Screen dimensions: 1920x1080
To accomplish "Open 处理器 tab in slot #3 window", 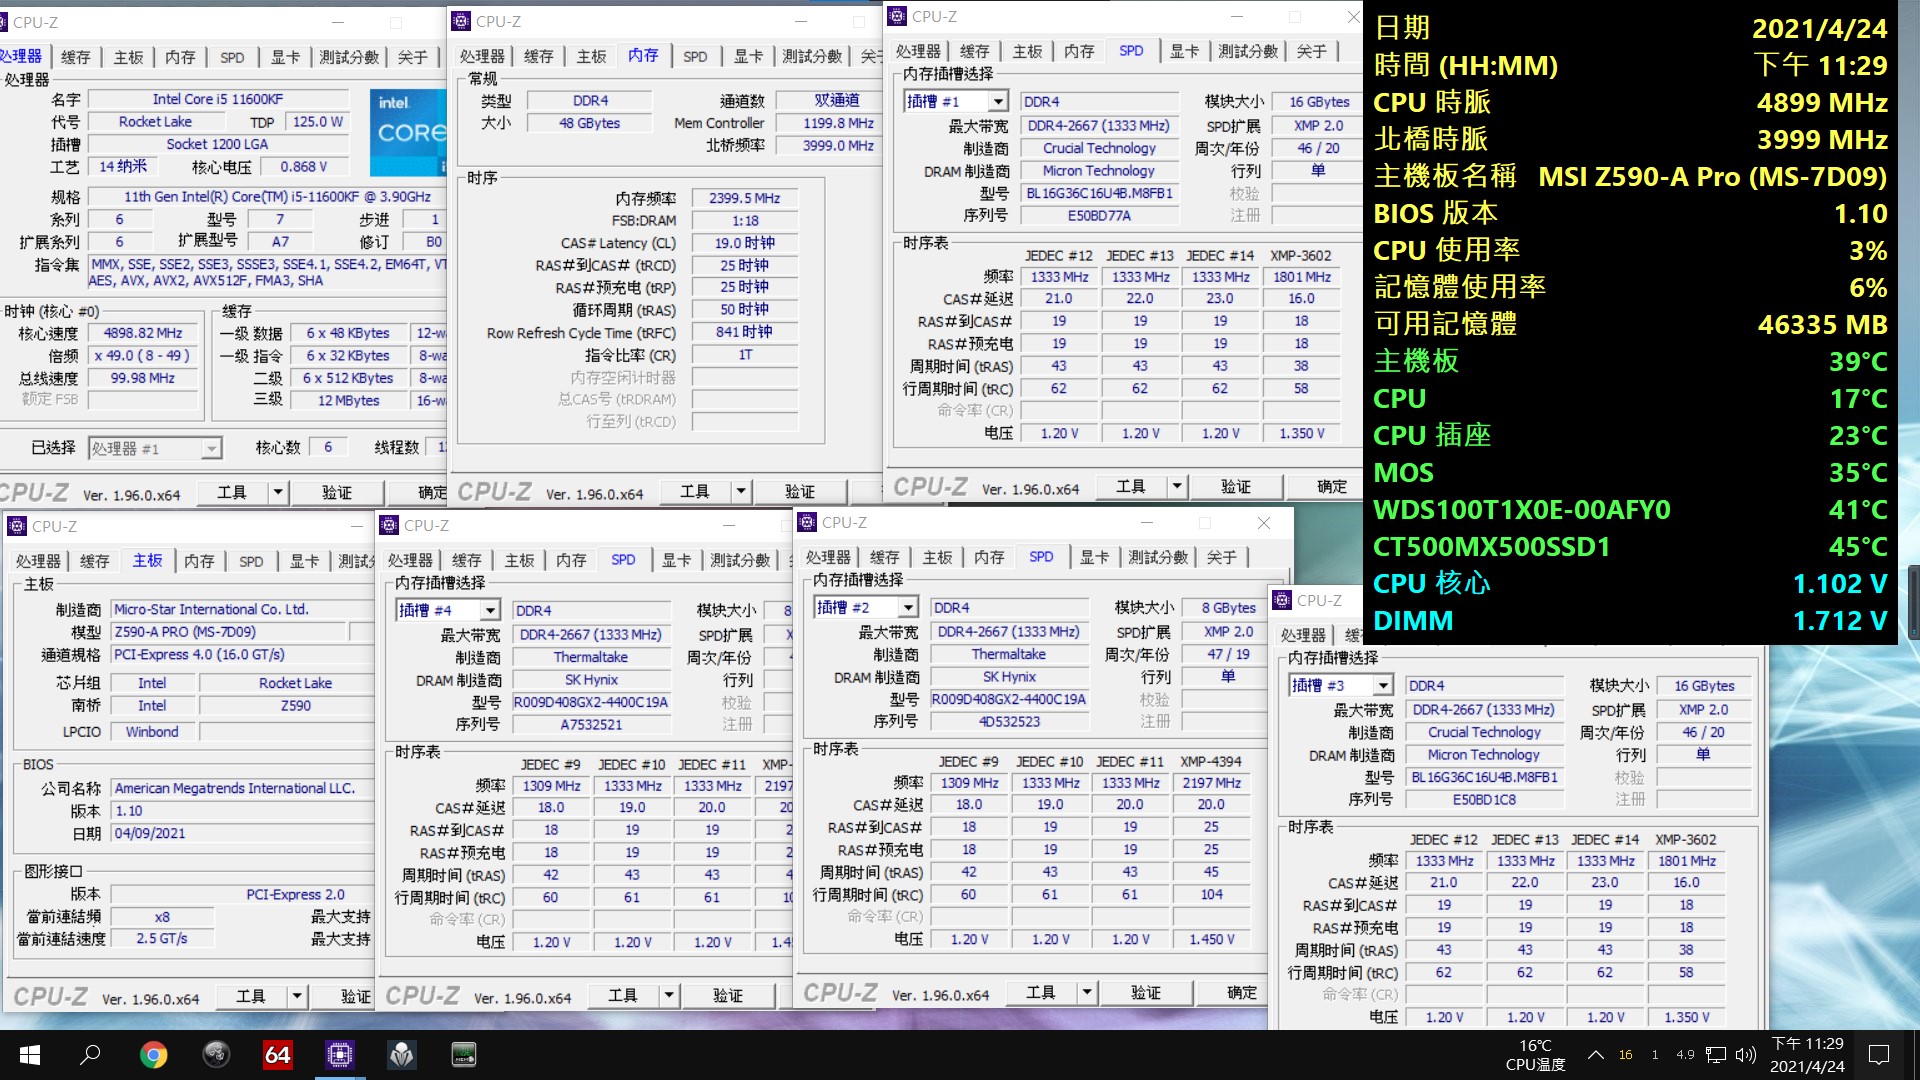I will click(1304, 635).
